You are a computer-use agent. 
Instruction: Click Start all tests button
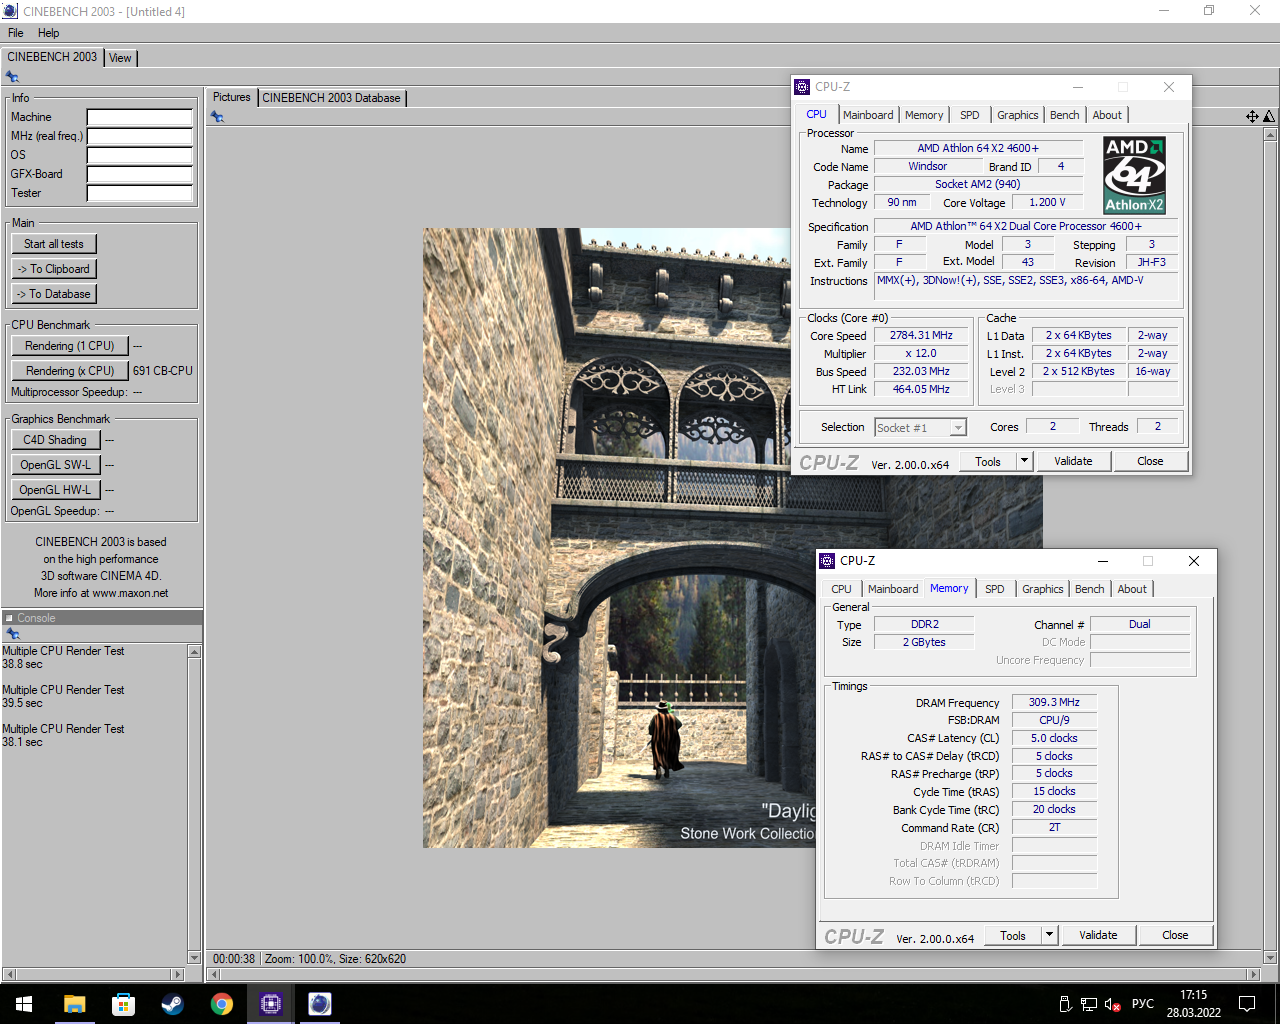point(54,244)
